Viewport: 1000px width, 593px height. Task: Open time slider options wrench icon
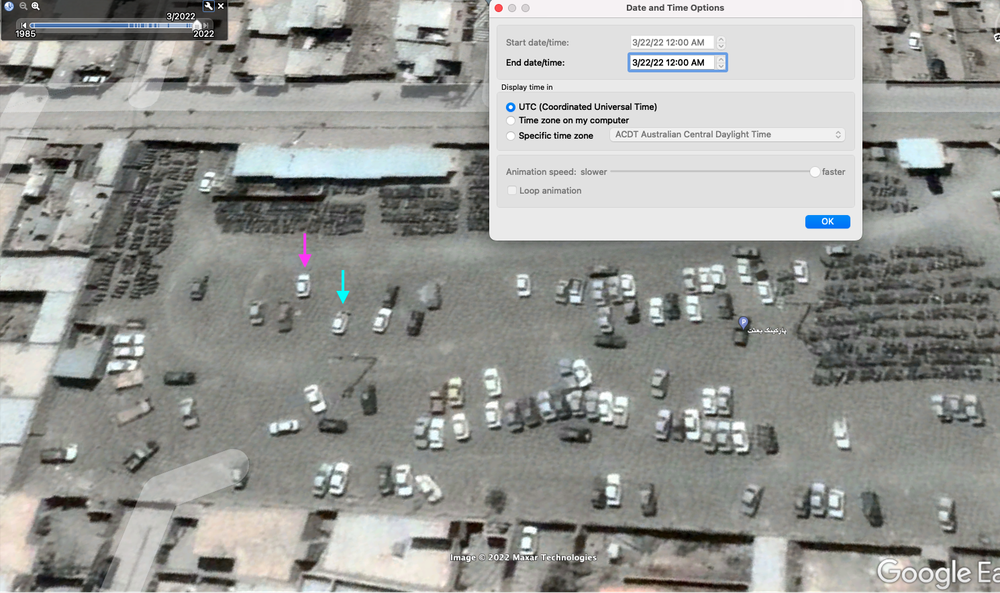click(209, 6)
